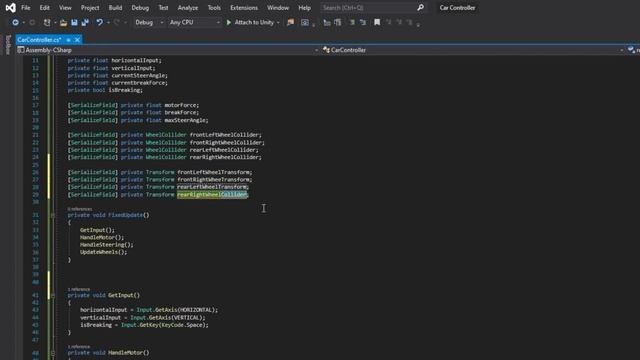The image size is (640, 360).
Task: Open the Extensions menu
Action: pyautogui.click(x=244, y=8)
